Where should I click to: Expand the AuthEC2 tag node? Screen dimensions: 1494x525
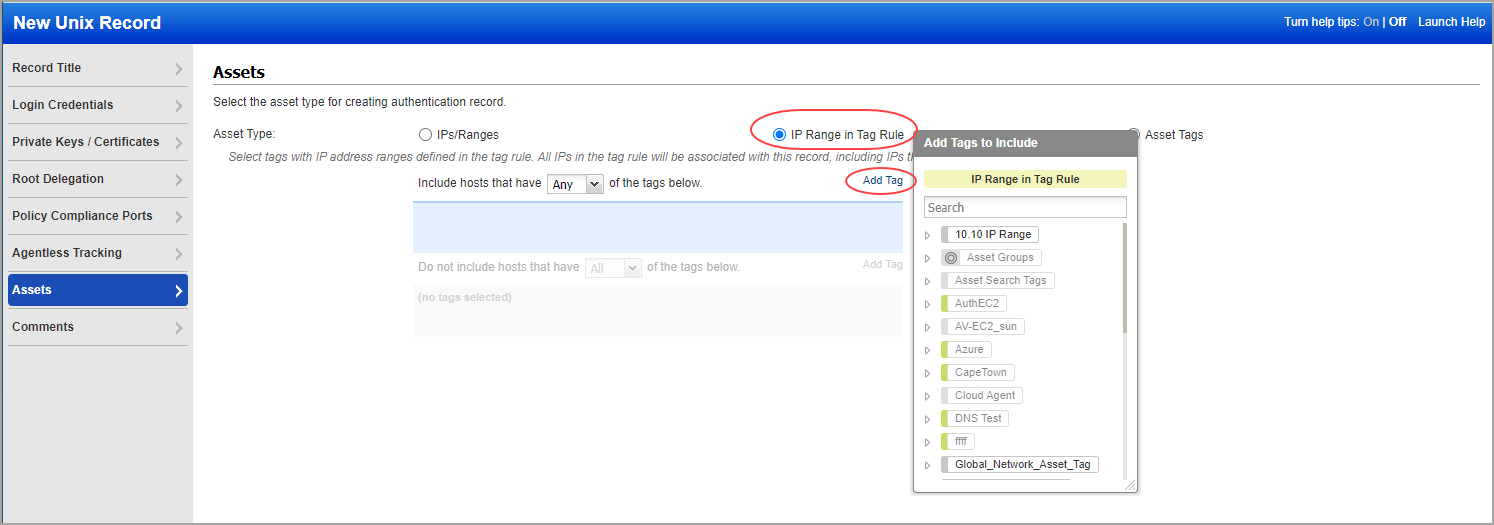(928, 304)
